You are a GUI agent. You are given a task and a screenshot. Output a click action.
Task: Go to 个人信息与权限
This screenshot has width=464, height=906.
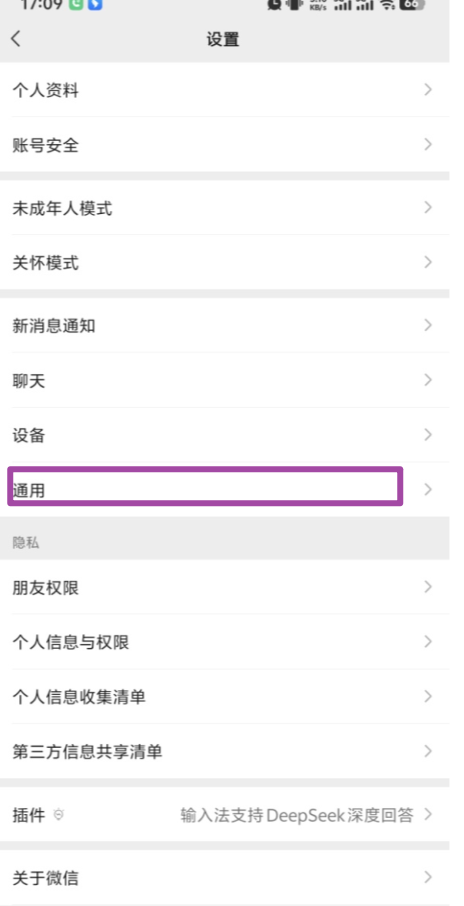coord(224,642)
